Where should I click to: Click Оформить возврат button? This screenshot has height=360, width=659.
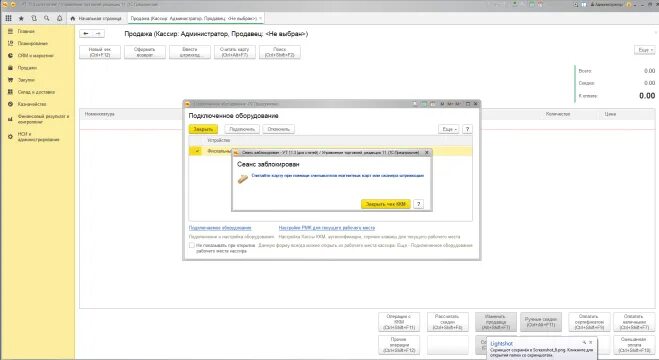pos(145,52)
